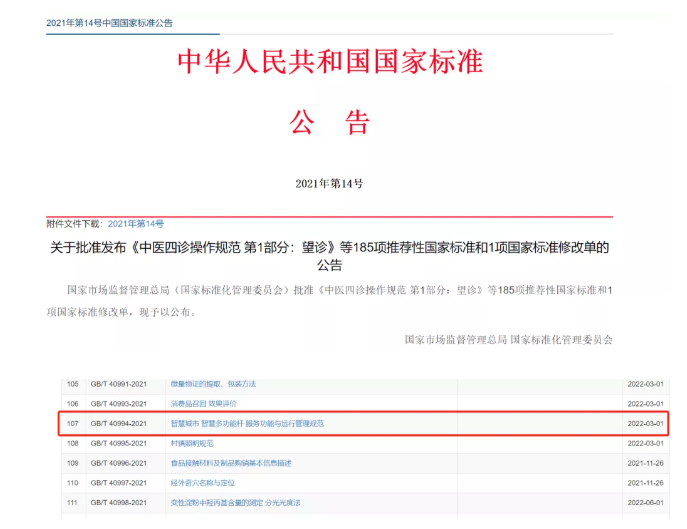Select standard number GB/T 40994-2021

[x=119, y=423]
